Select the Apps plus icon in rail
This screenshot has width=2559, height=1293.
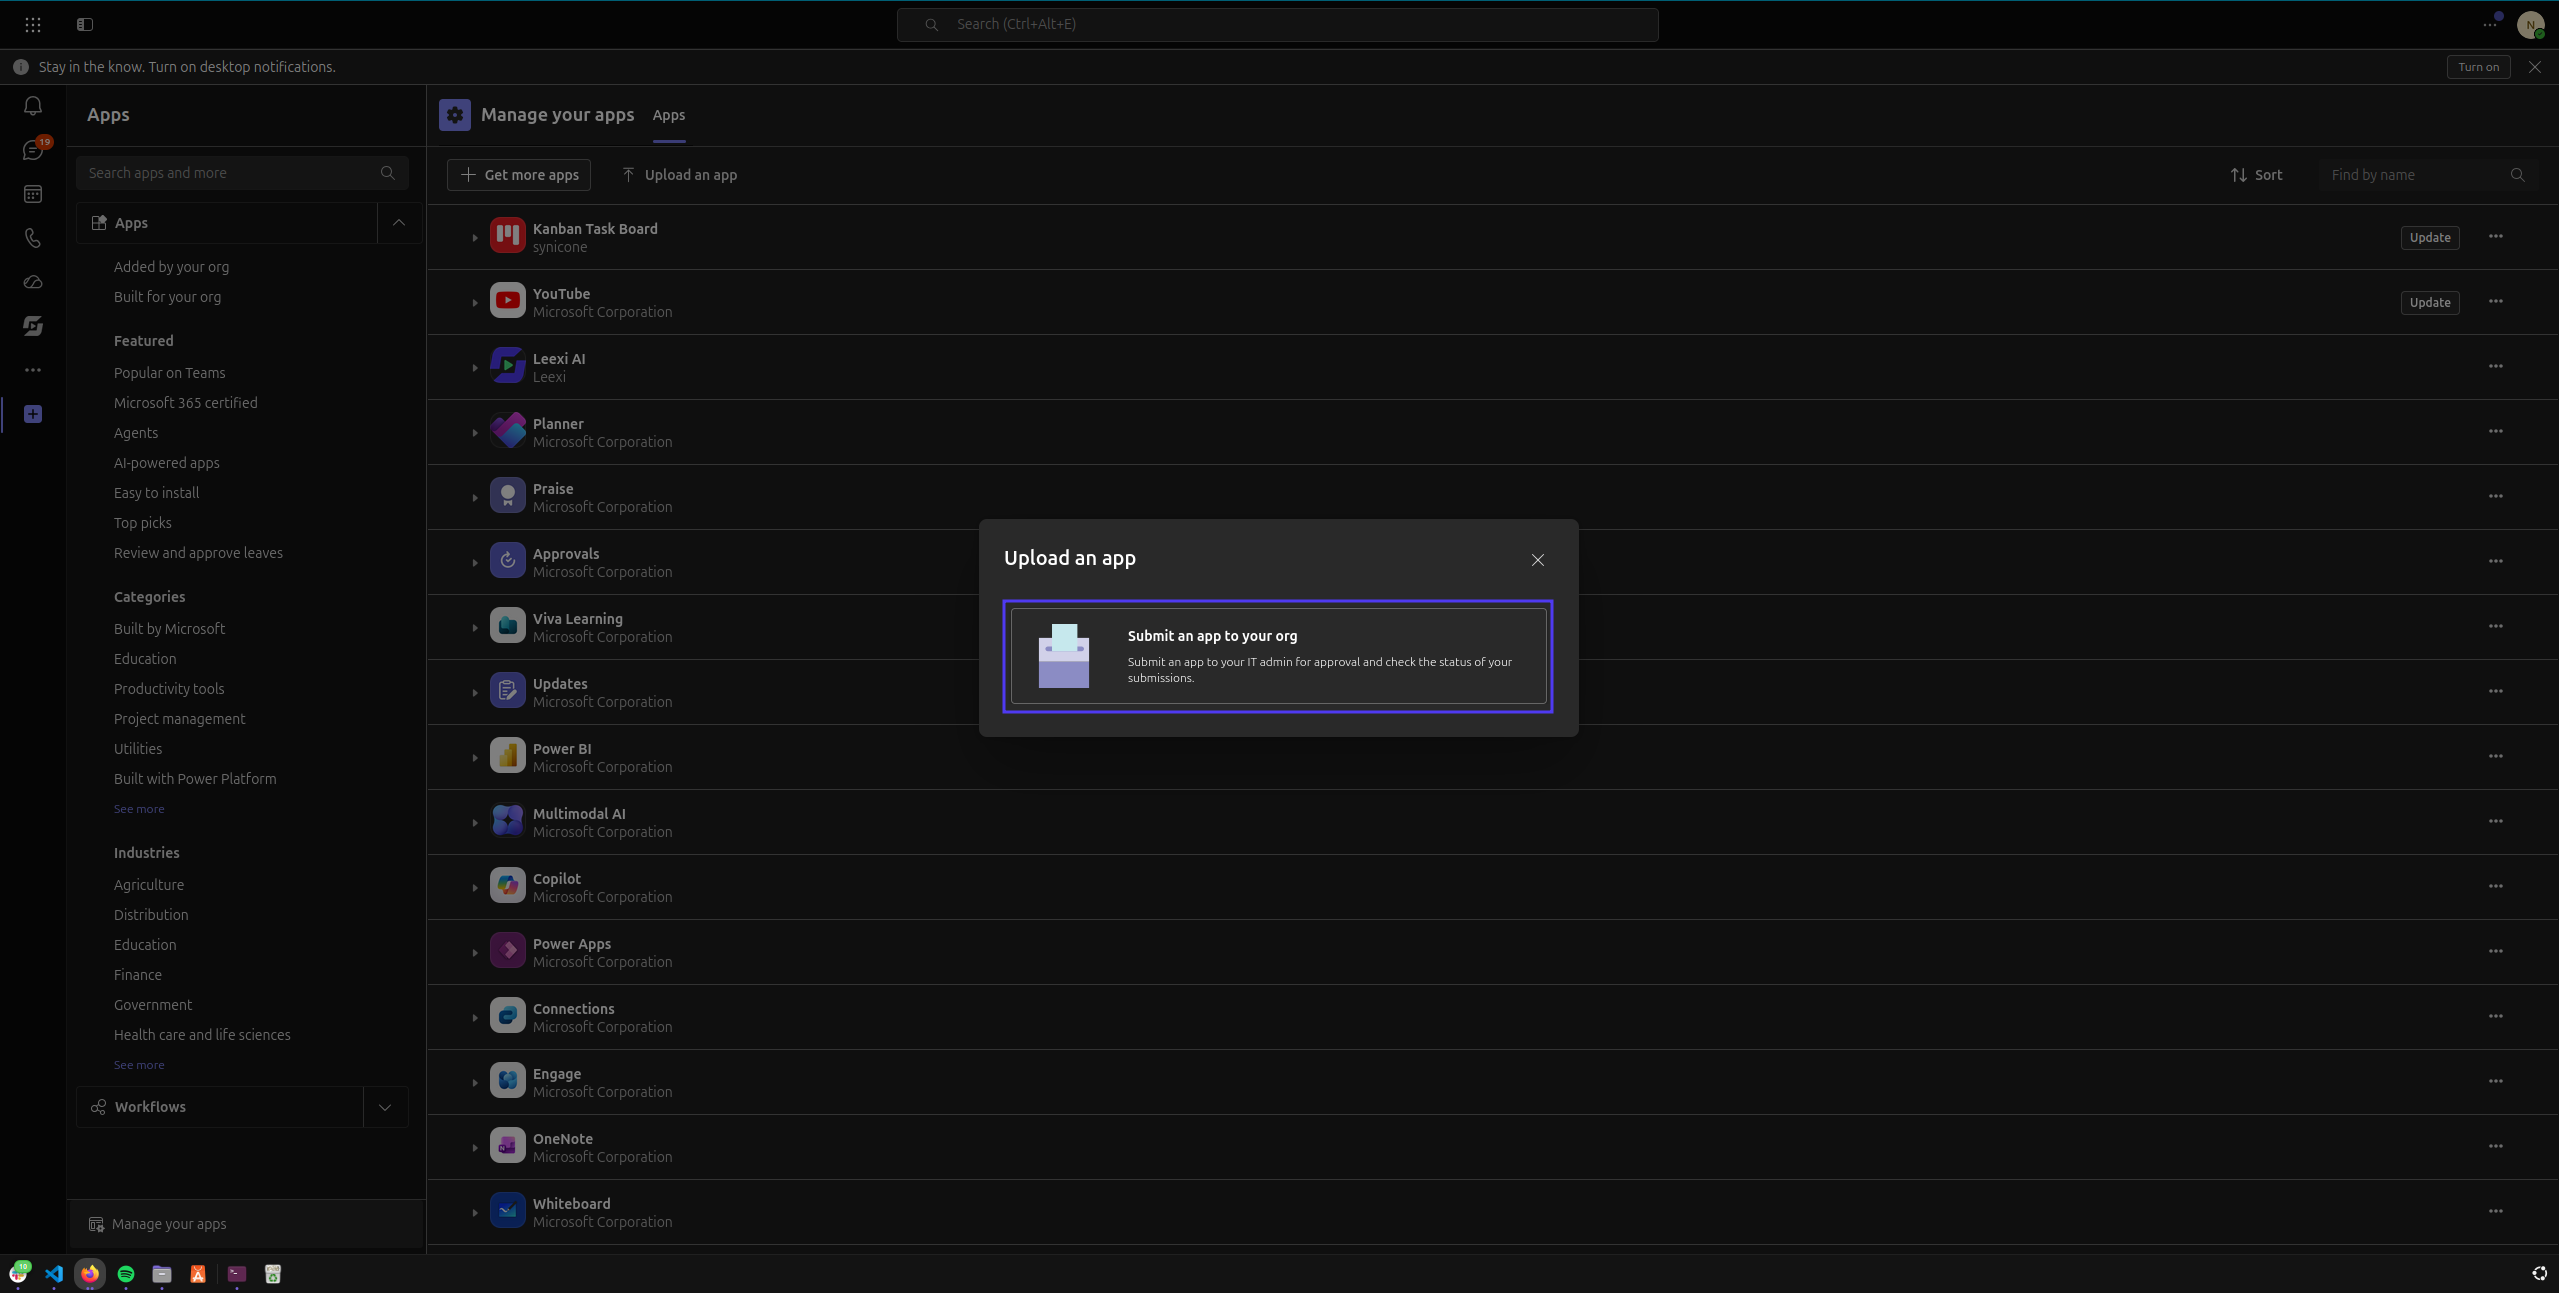[33, 414]
